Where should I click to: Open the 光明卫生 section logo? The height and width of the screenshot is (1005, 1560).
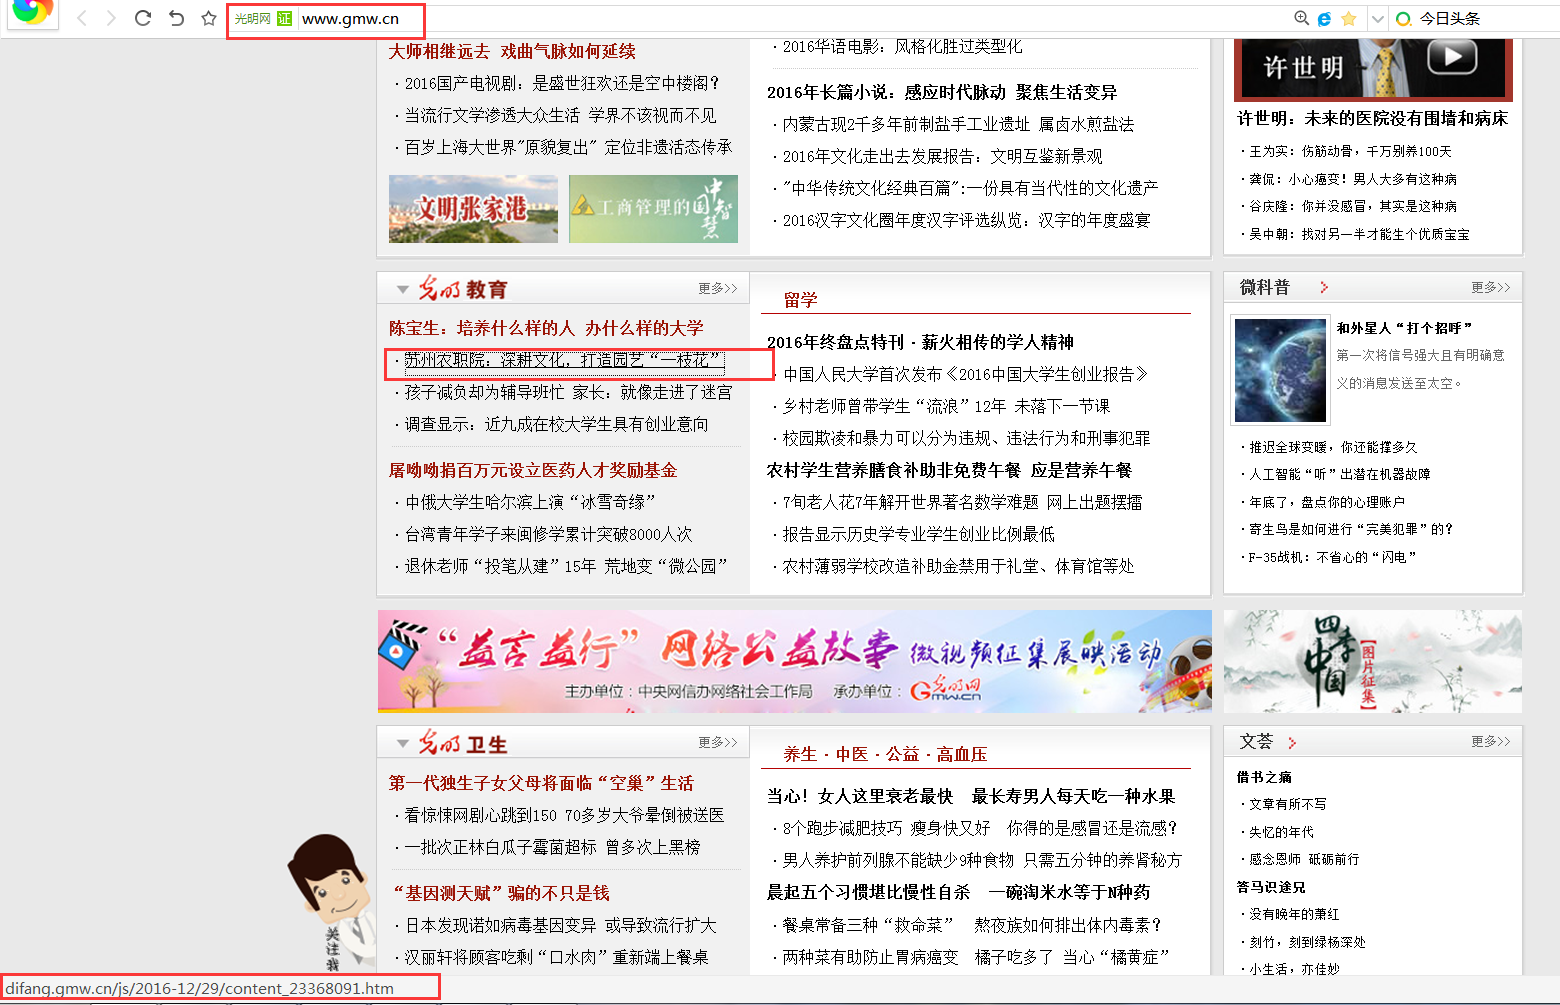[x=463, y=743]
